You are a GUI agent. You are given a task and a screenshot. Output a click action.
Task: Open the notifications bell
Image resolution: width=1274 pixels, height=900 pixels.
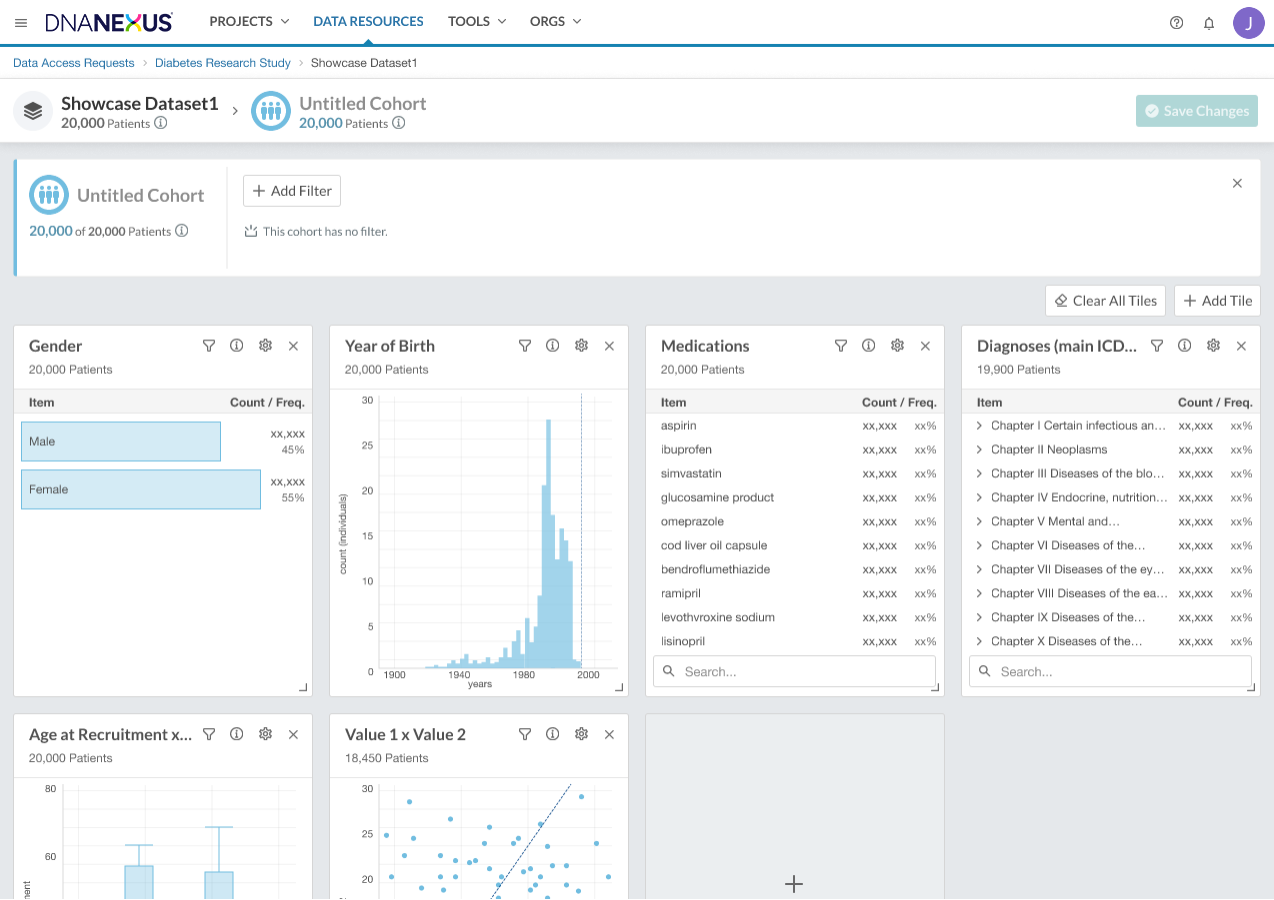tap(1209, 22)
